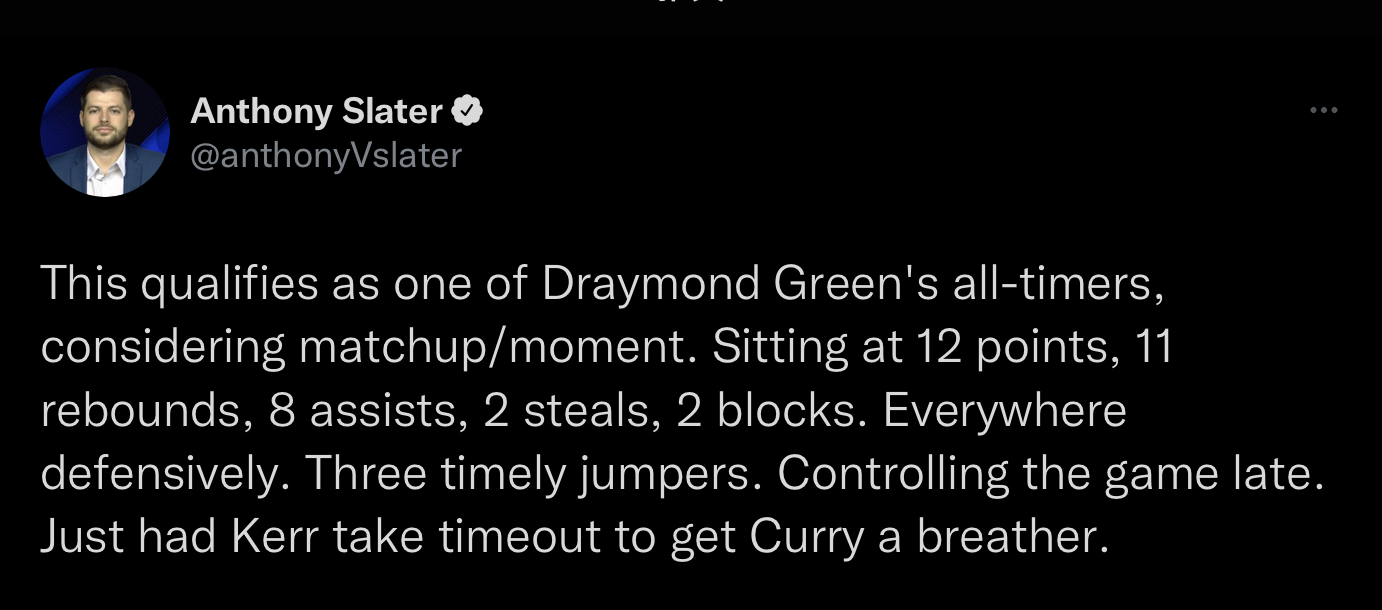Image resolution: width=1382 pixels, height=610 pixels.
Task: Click the word "Curry" in the tweet
Action: pyautogui.click(x=807, y=537)
